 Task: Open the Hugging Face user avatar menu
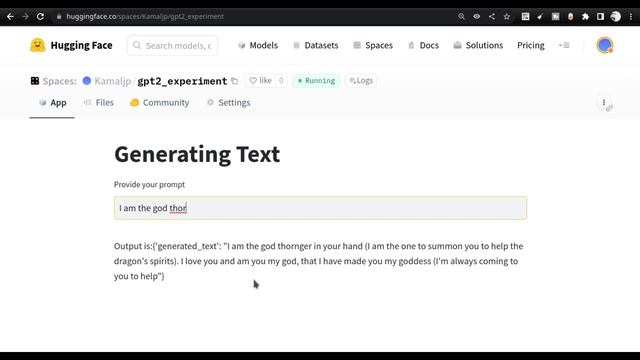click(604, 45)
